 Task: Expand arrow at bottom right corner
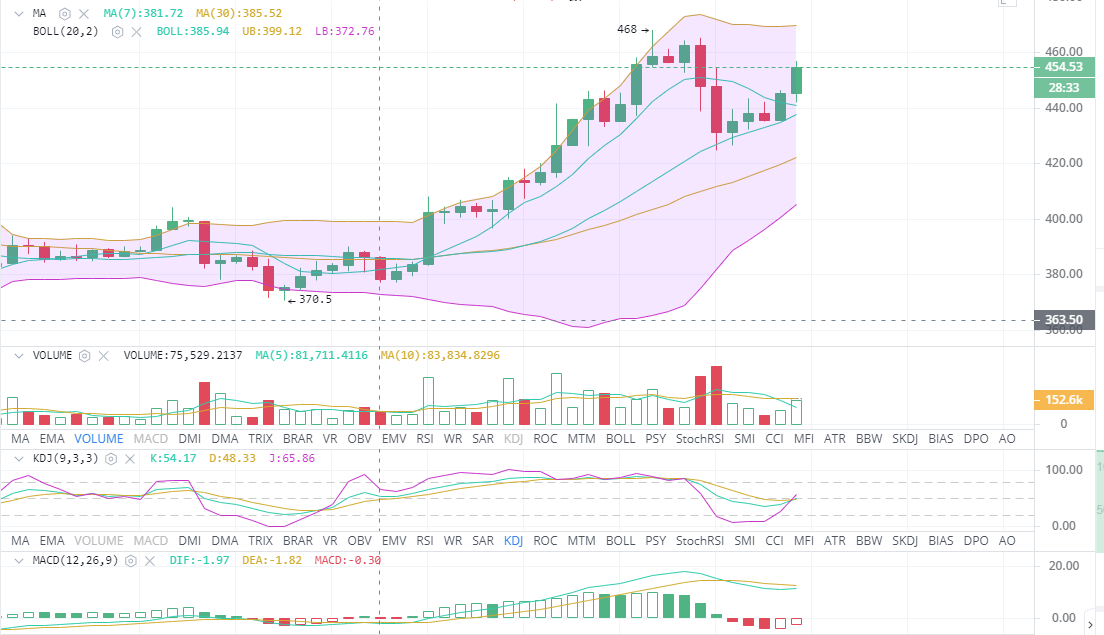click(1091, 624)
